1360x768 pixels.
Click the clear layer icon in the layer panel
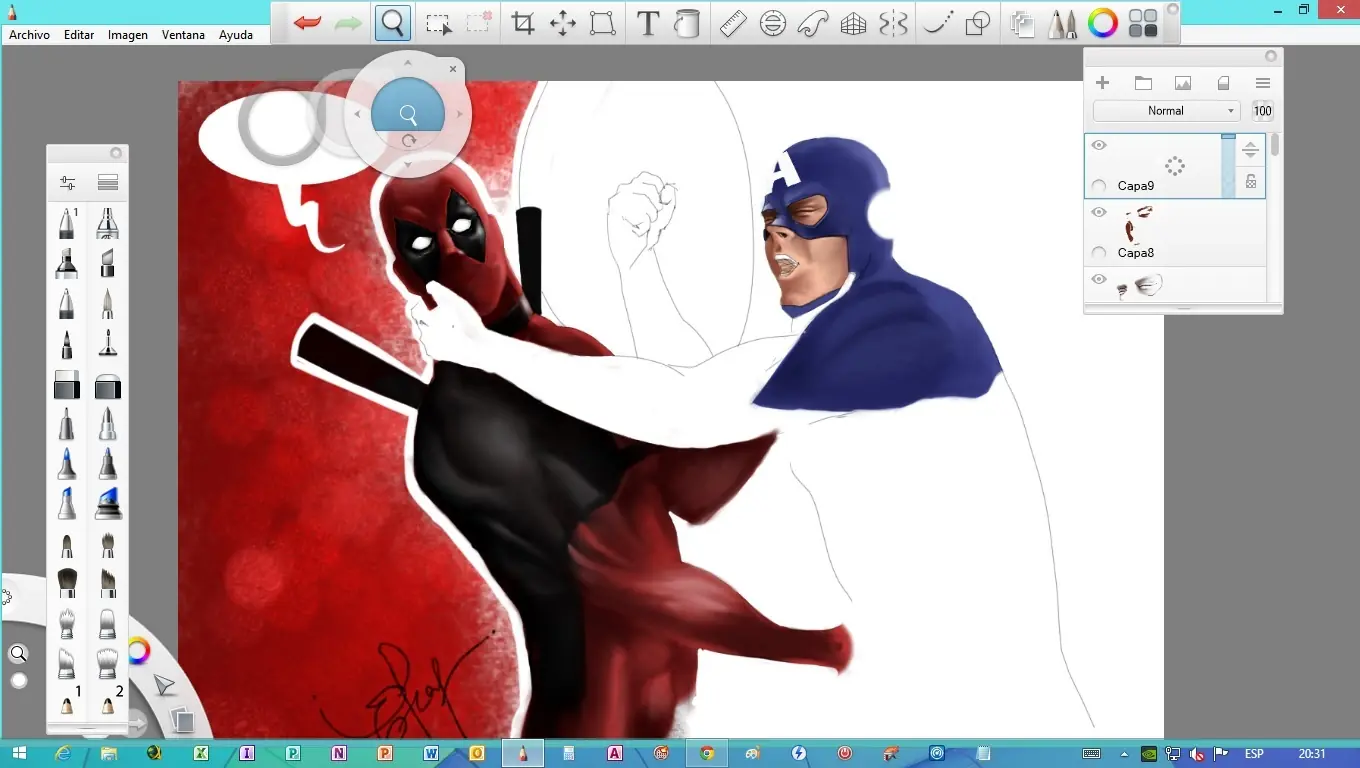[x=1223, y=83]
